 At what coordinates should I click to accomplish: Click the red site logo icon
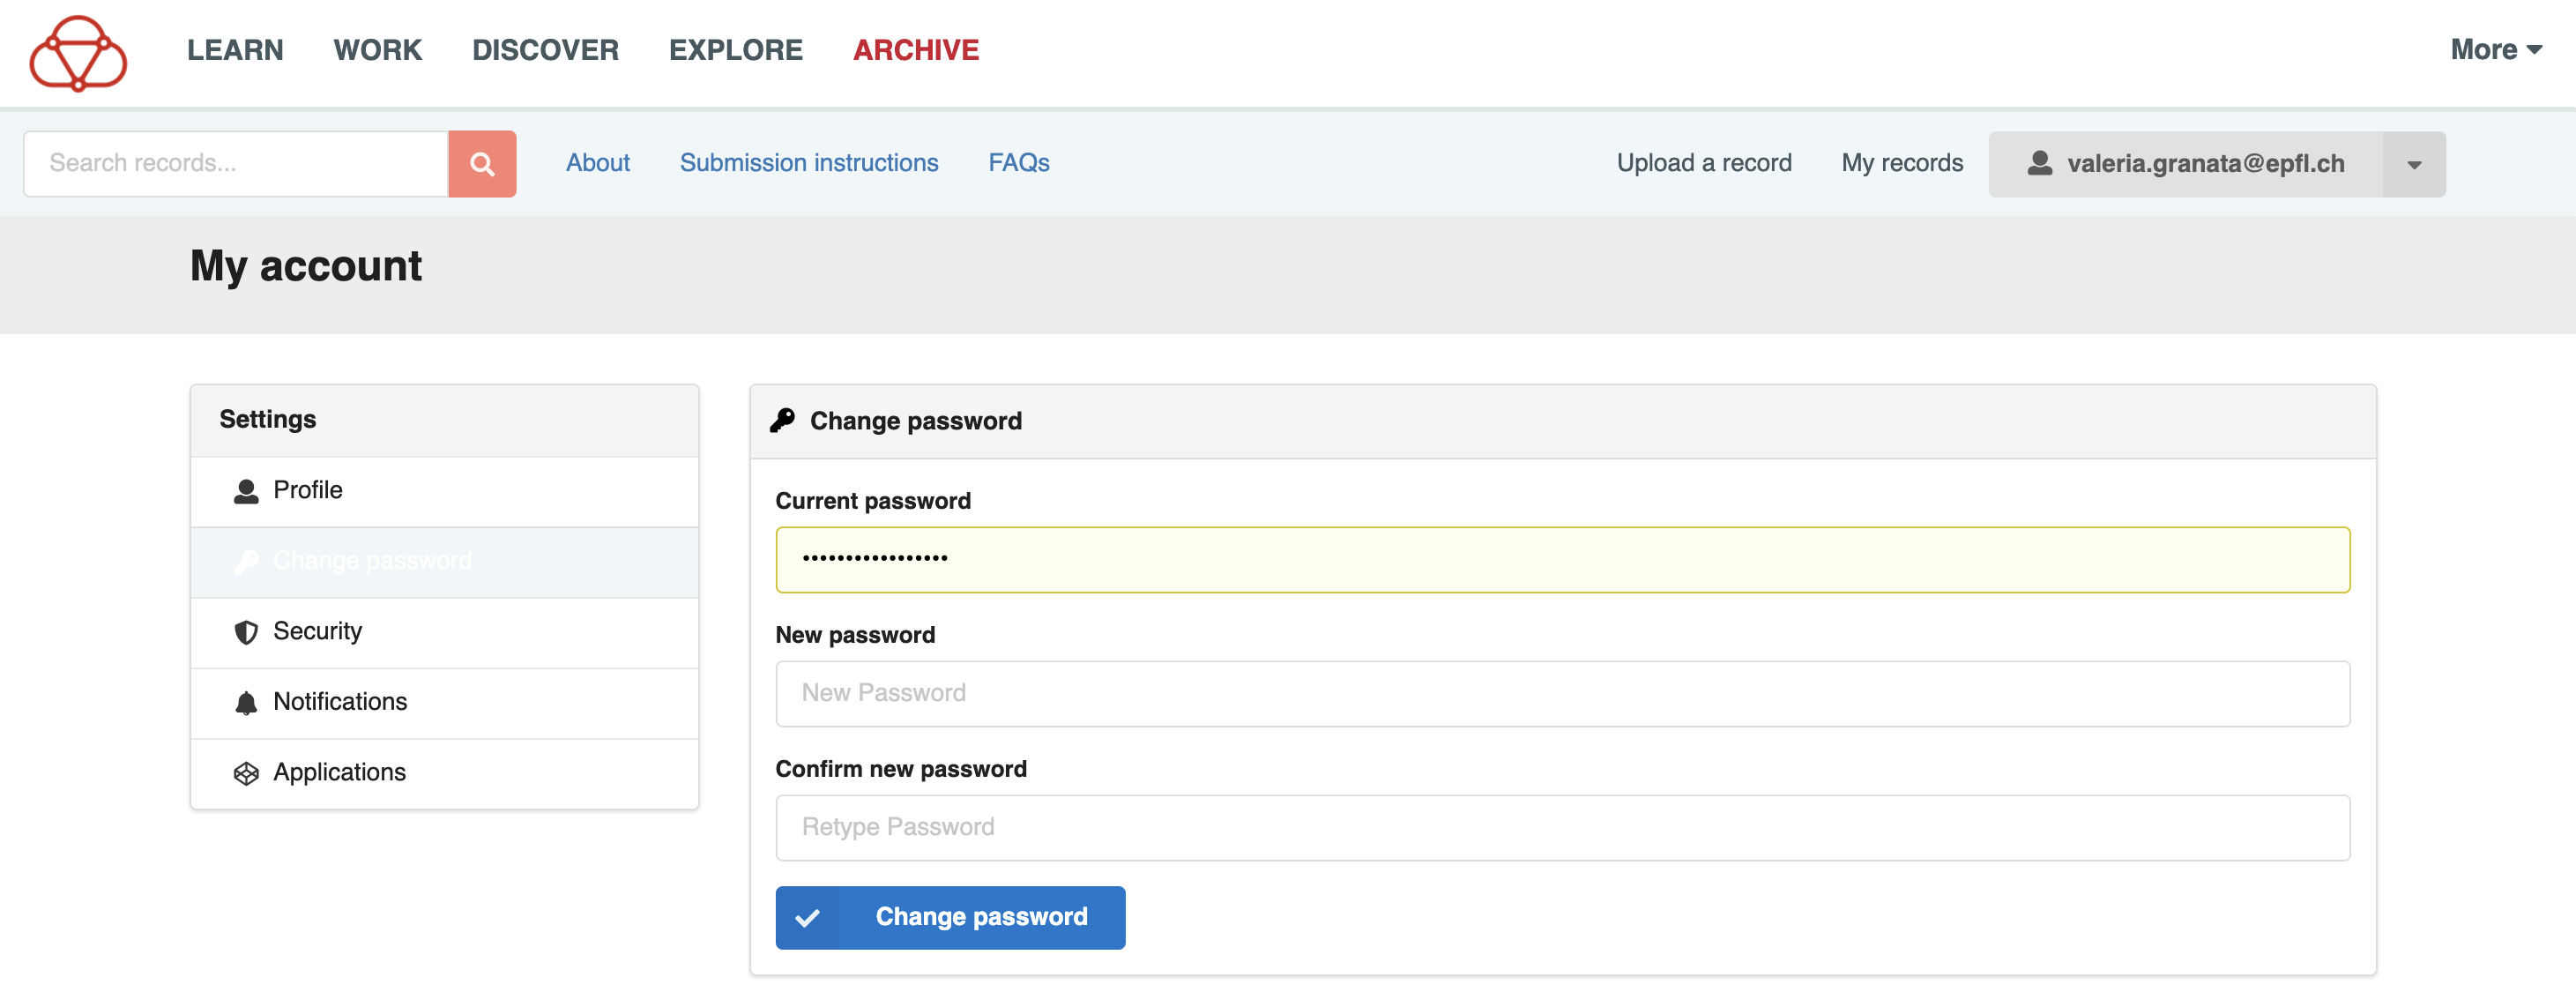tap(78, 52)
